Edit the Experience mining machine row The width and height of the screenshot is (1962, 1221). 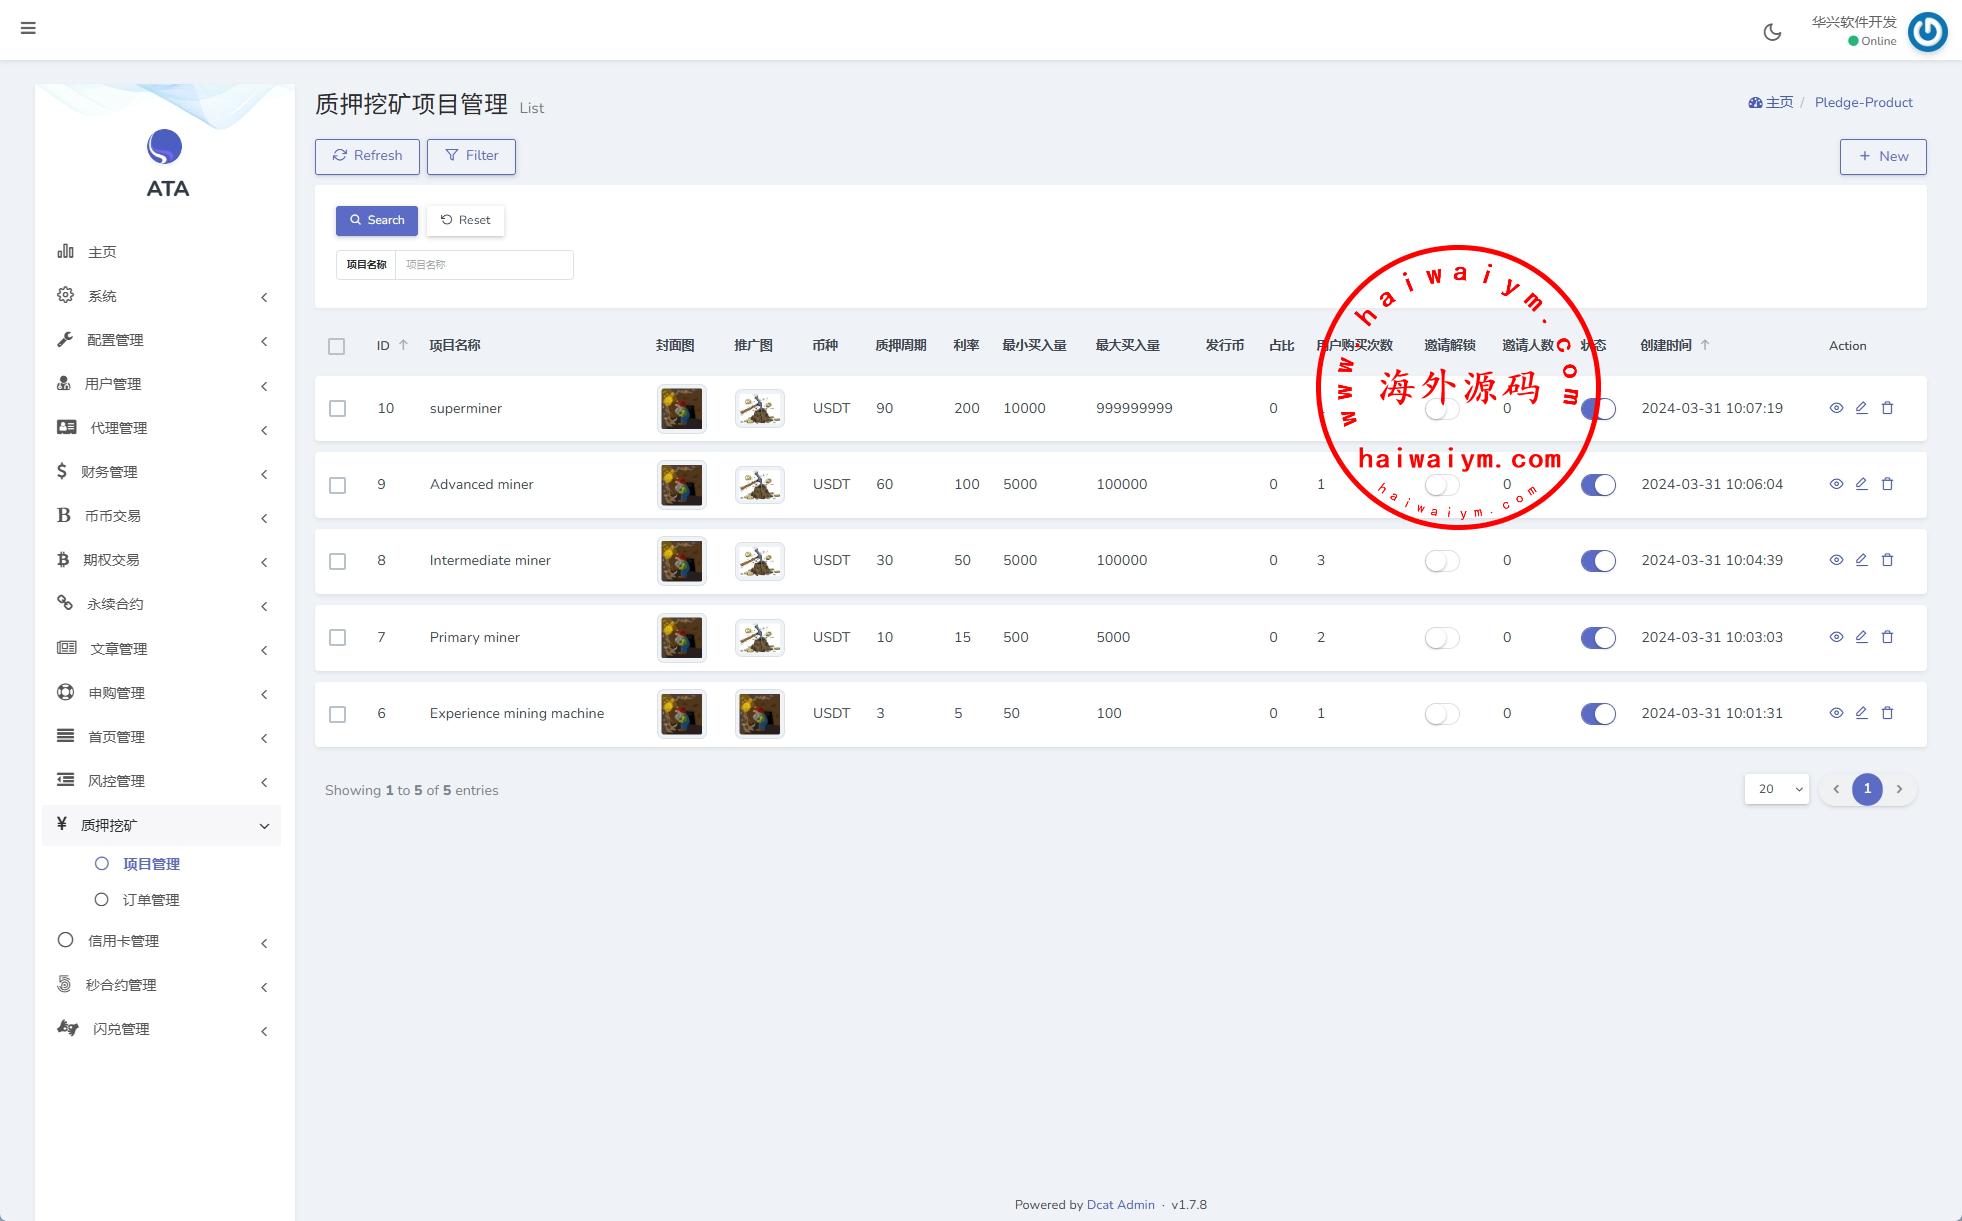[x=1861, y=713]
